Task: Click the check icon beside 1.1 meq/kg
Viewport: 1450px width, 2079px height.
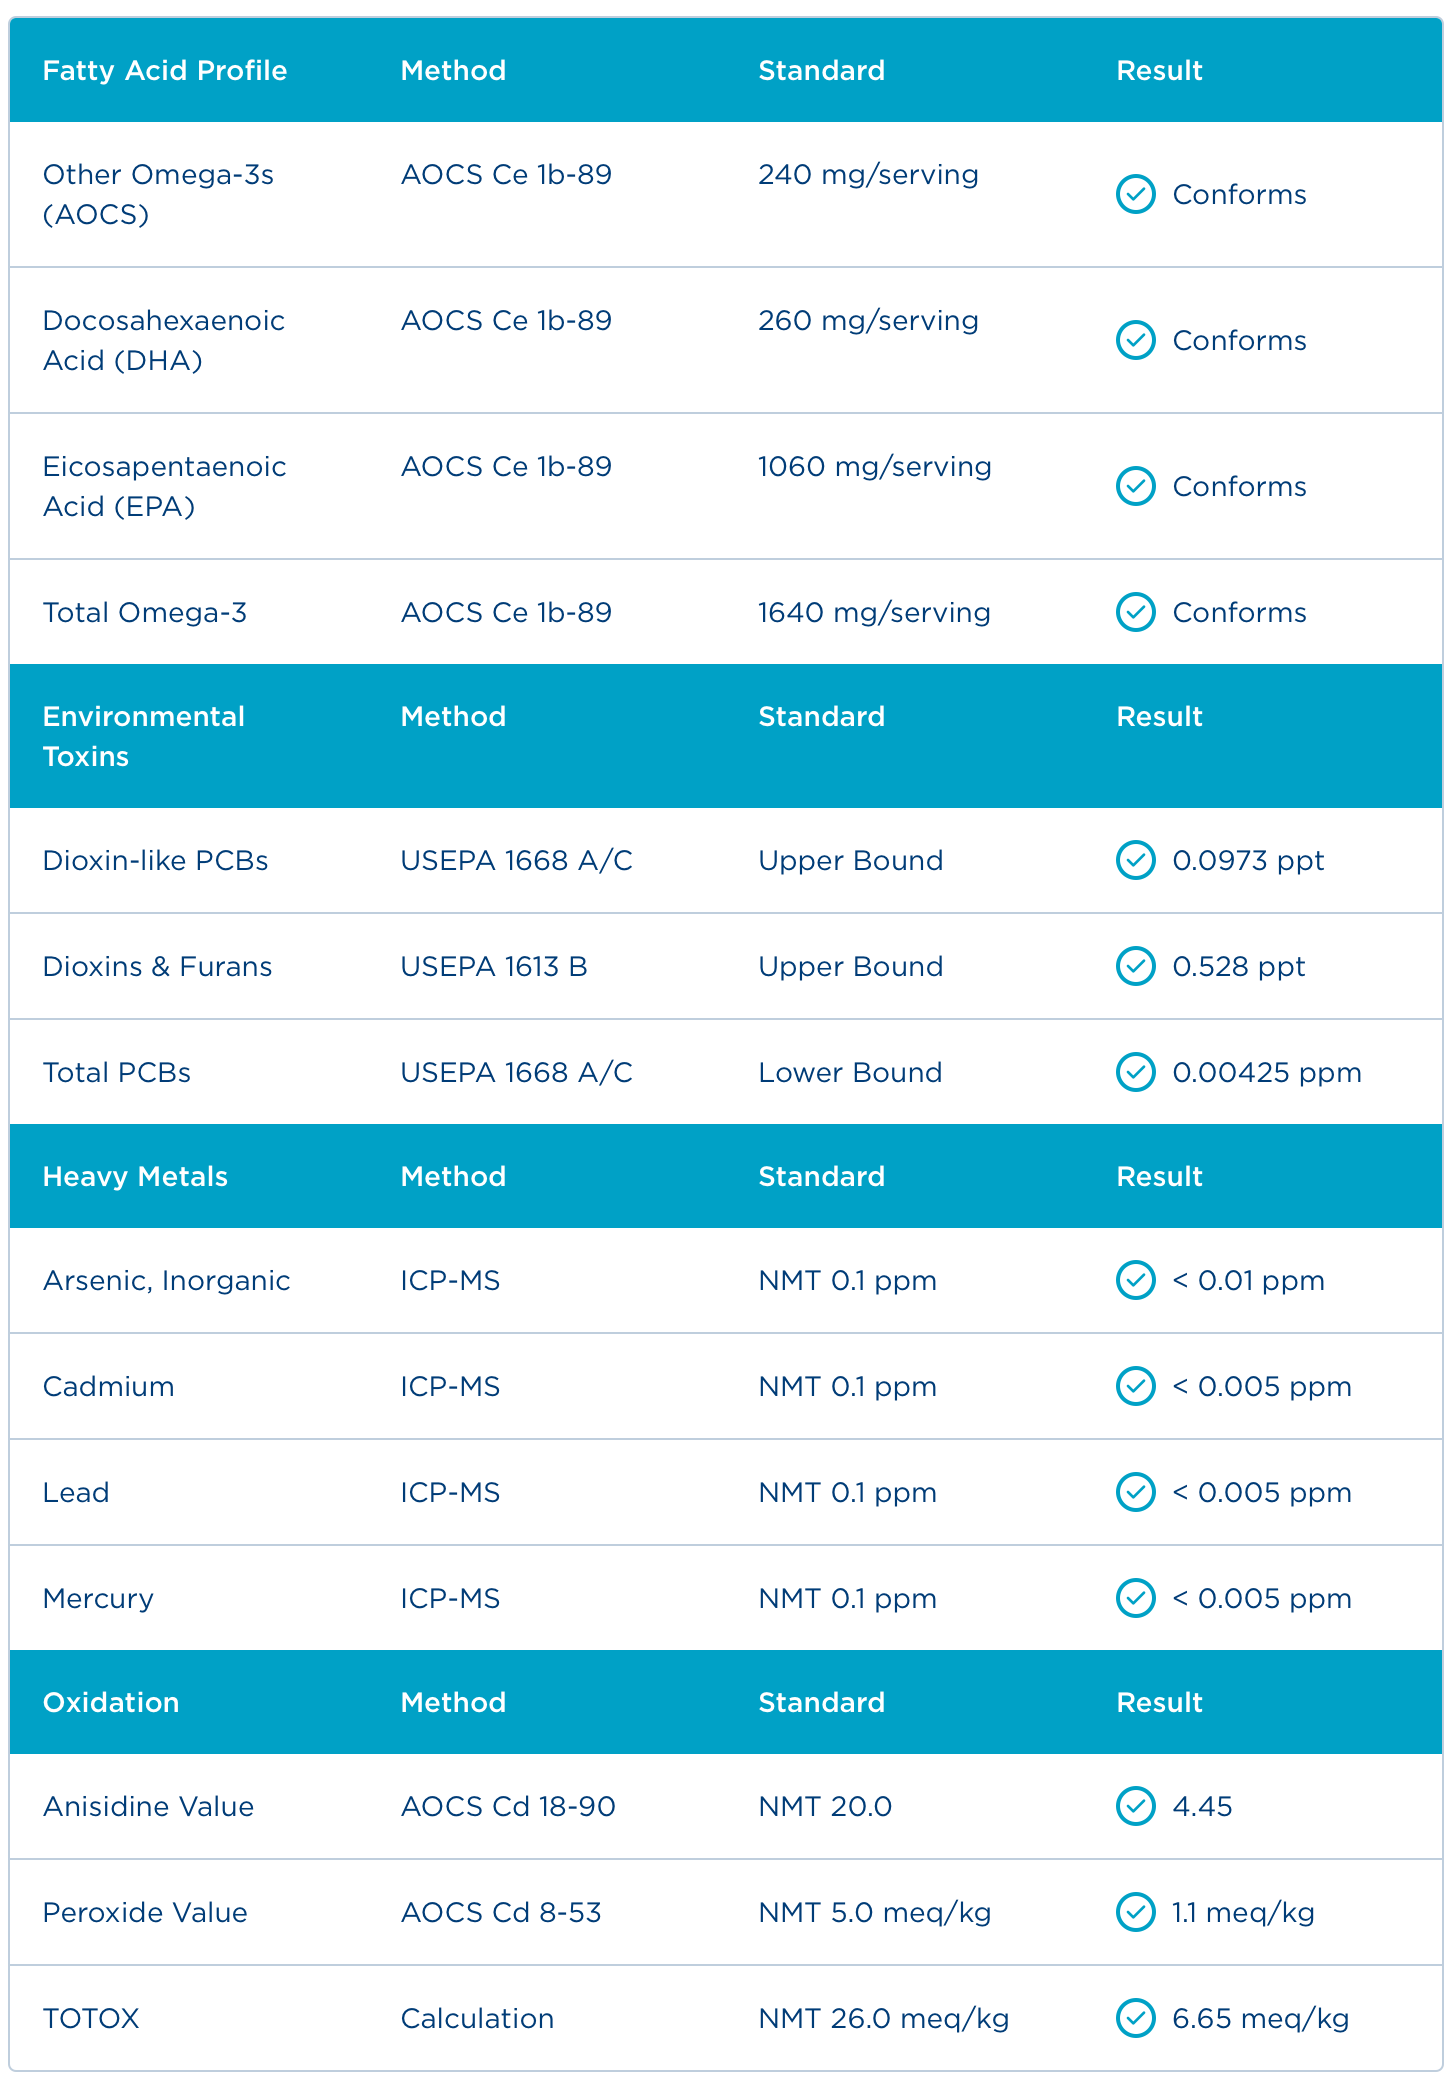Action: [1135, 1912]
